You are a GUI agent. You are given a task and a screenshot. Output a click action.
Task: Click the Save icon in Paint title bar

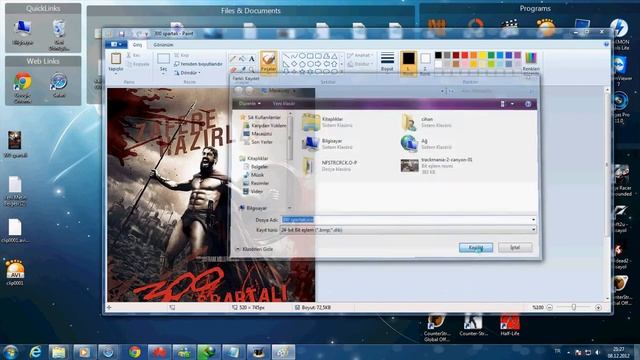point(121,33)
